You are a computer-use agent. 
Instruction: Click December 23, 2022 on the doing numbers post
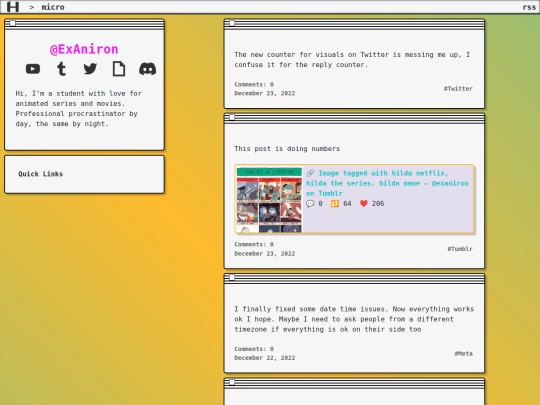tap(264, 253)
